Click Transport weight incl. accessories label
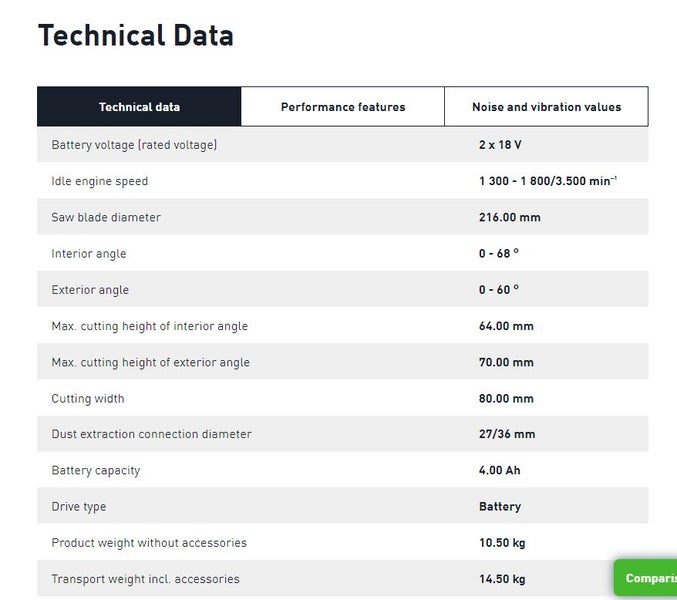Image resolution: width=677 pixels, height=600 pixels. point(145,579)
